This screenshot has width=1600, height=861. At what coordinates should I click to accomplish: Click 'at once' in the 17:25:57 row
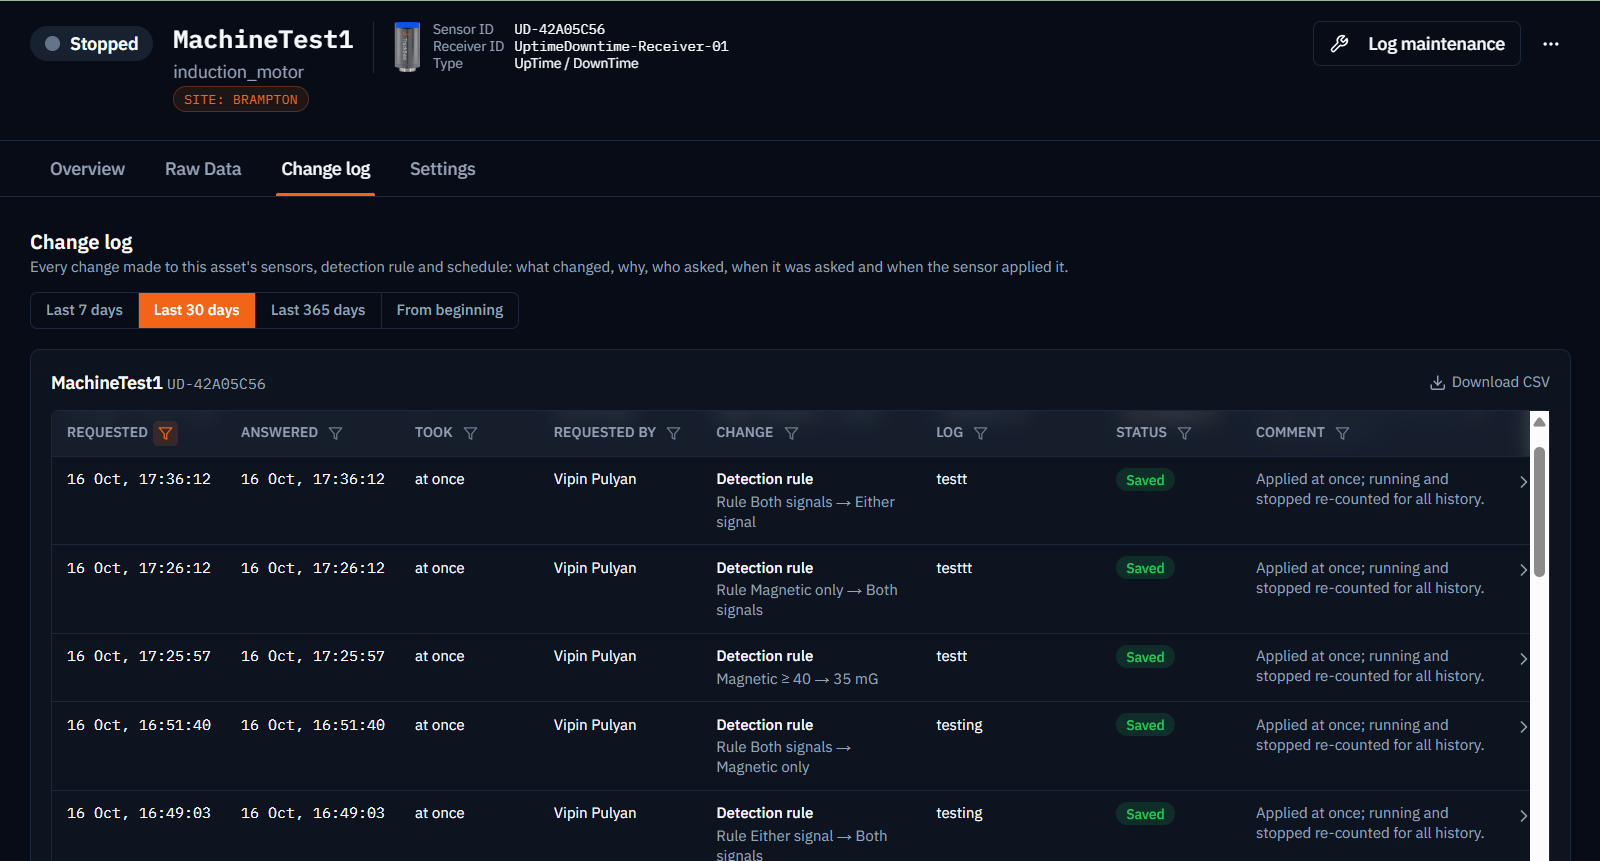(x=440, y=656)
